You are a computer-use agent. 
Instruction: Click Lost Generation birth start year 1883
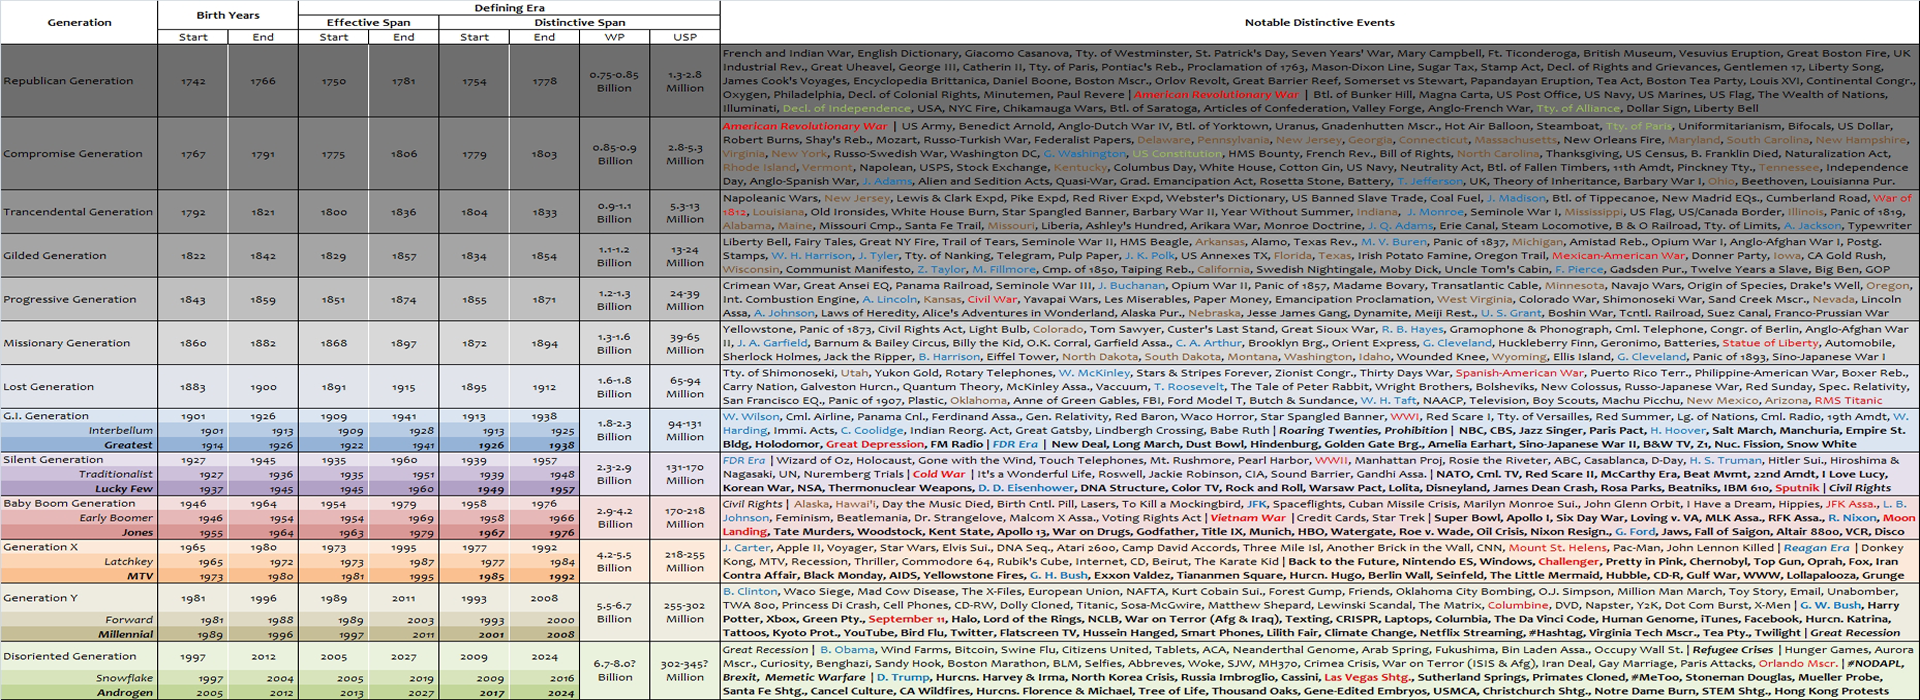(193, 387)
